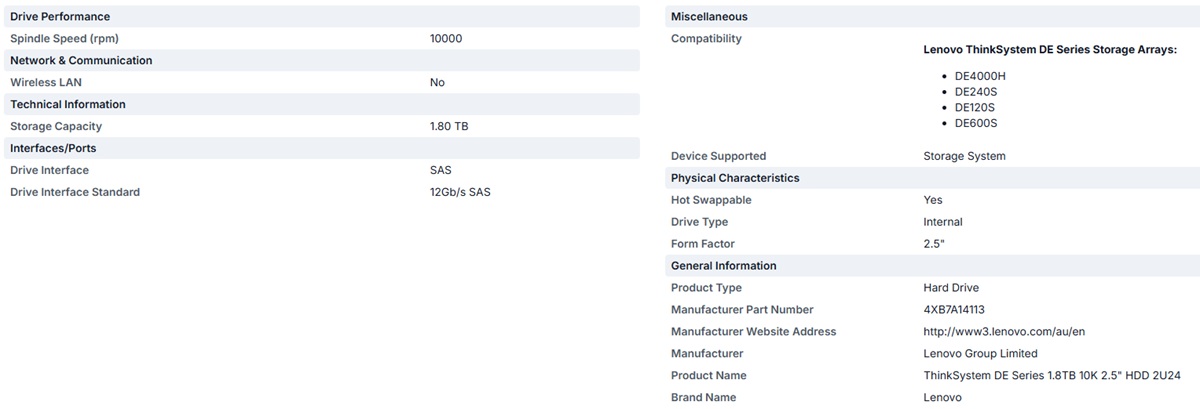Select the Manufacturer Website Address label
Image resolution: width=1200 pixels, height=409 pixels.
753,333
